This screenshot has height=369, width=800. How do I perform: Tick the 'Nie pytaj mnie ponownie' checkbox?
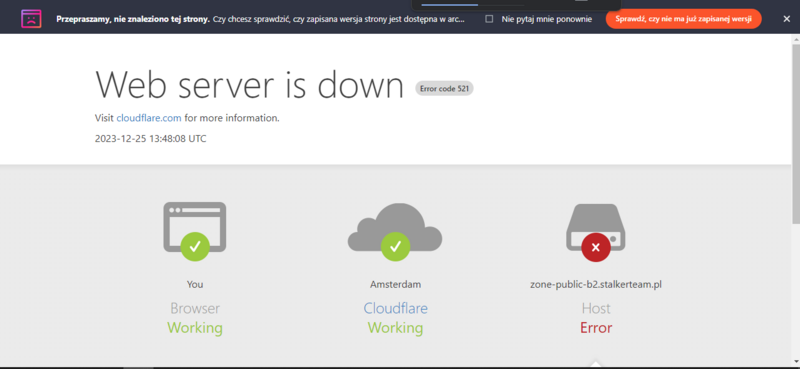pyautogui.click(x=489, y=19)
